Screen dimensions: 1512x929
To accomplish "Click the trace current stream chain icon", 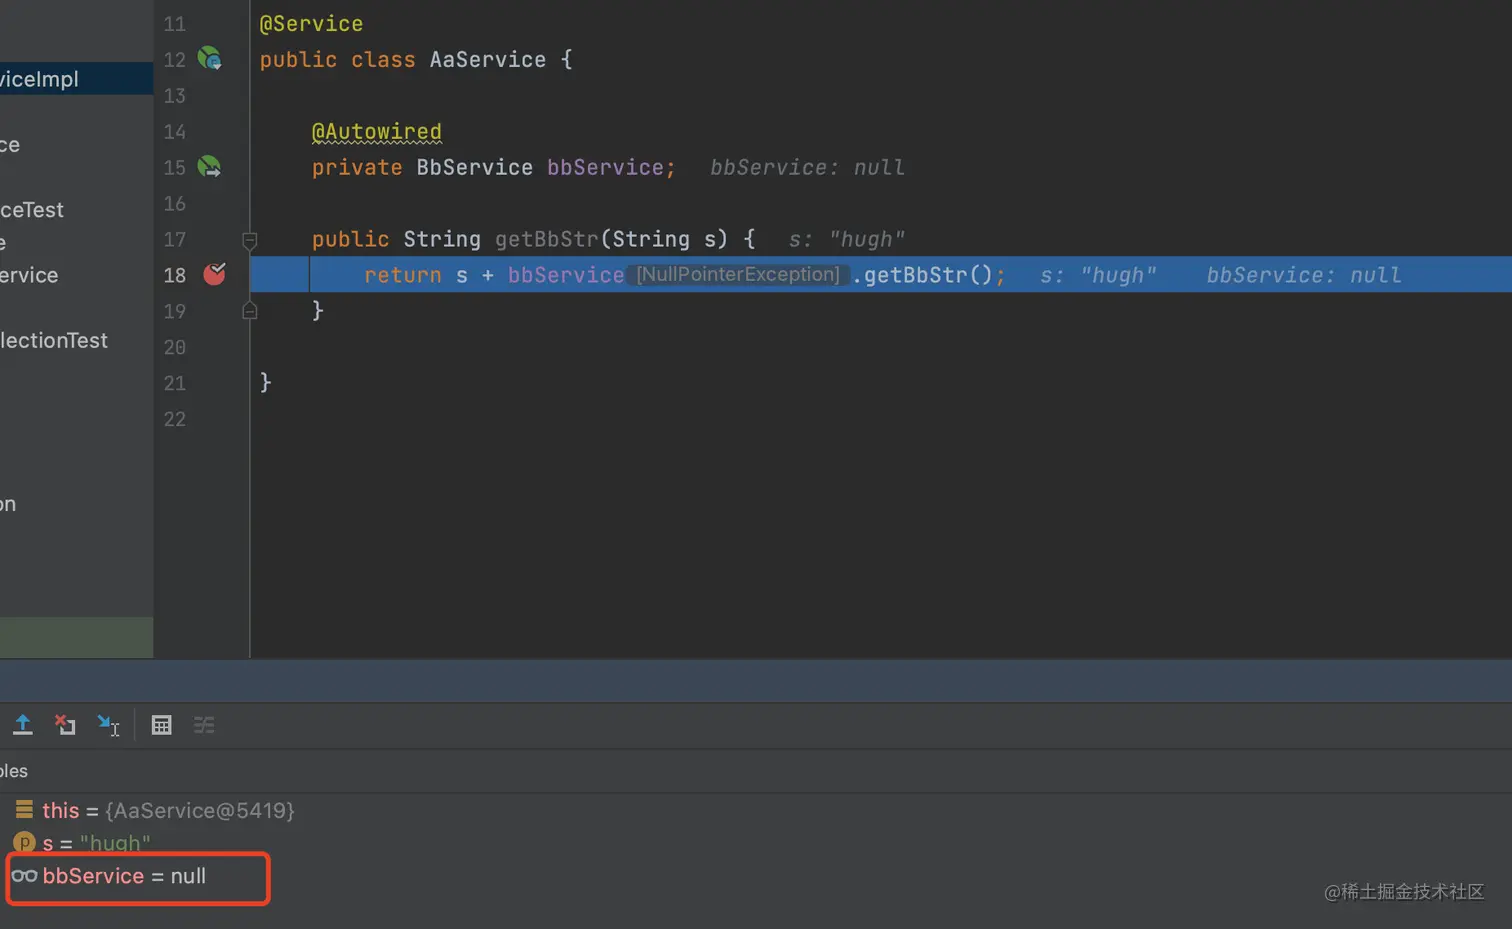I will (204, 725).
